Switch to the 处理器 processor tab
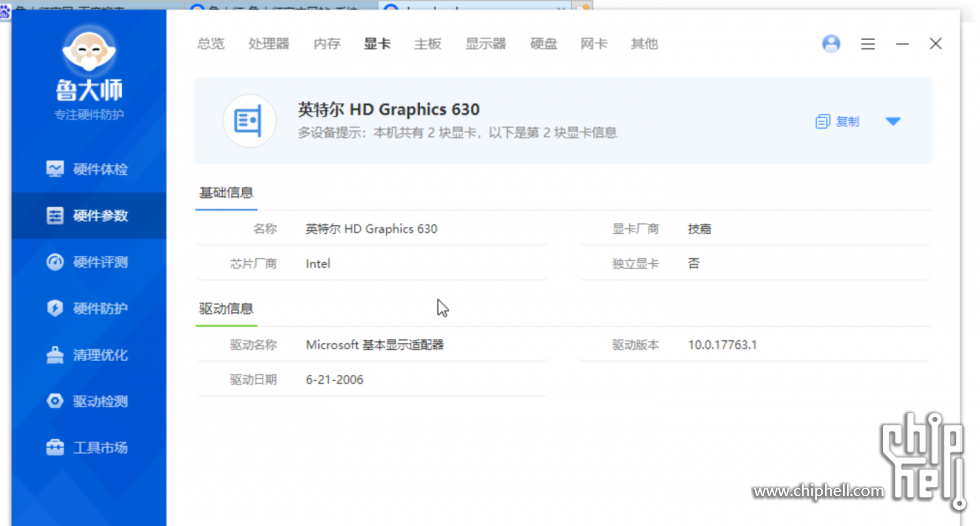 269,44
